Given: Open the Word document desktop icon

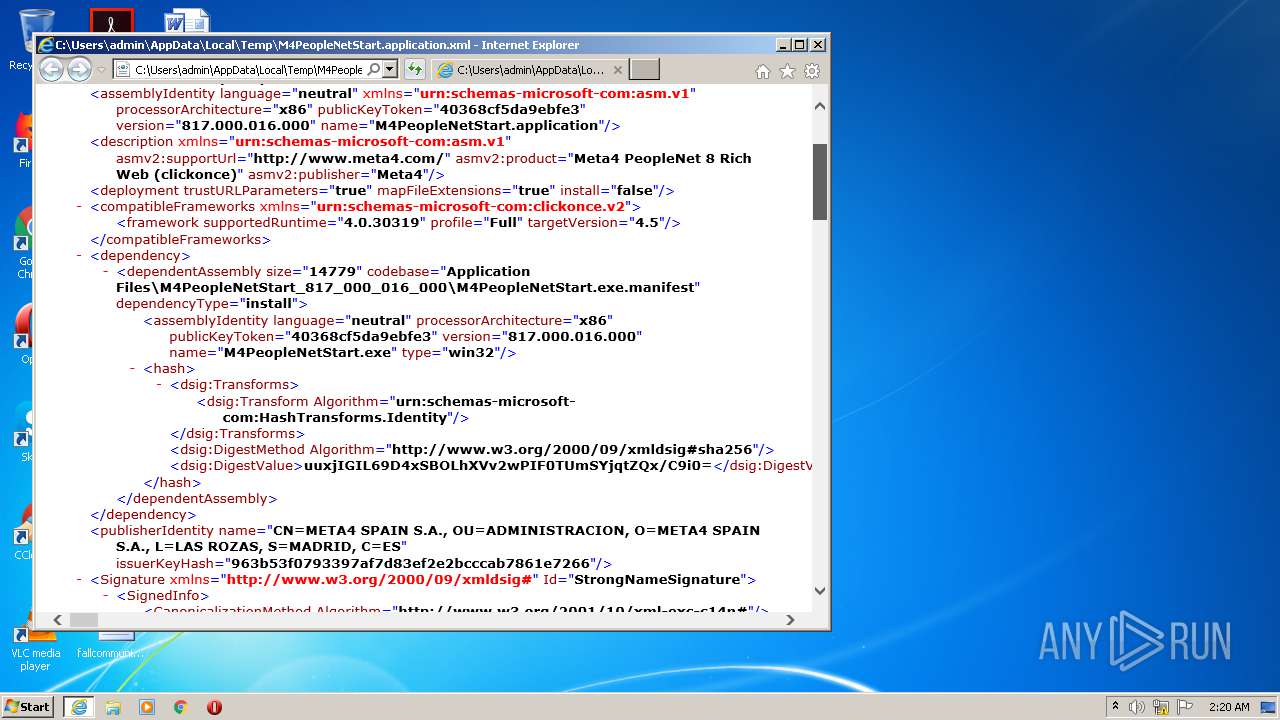Looking at the screenshot, I should click(x=187, y=20).
